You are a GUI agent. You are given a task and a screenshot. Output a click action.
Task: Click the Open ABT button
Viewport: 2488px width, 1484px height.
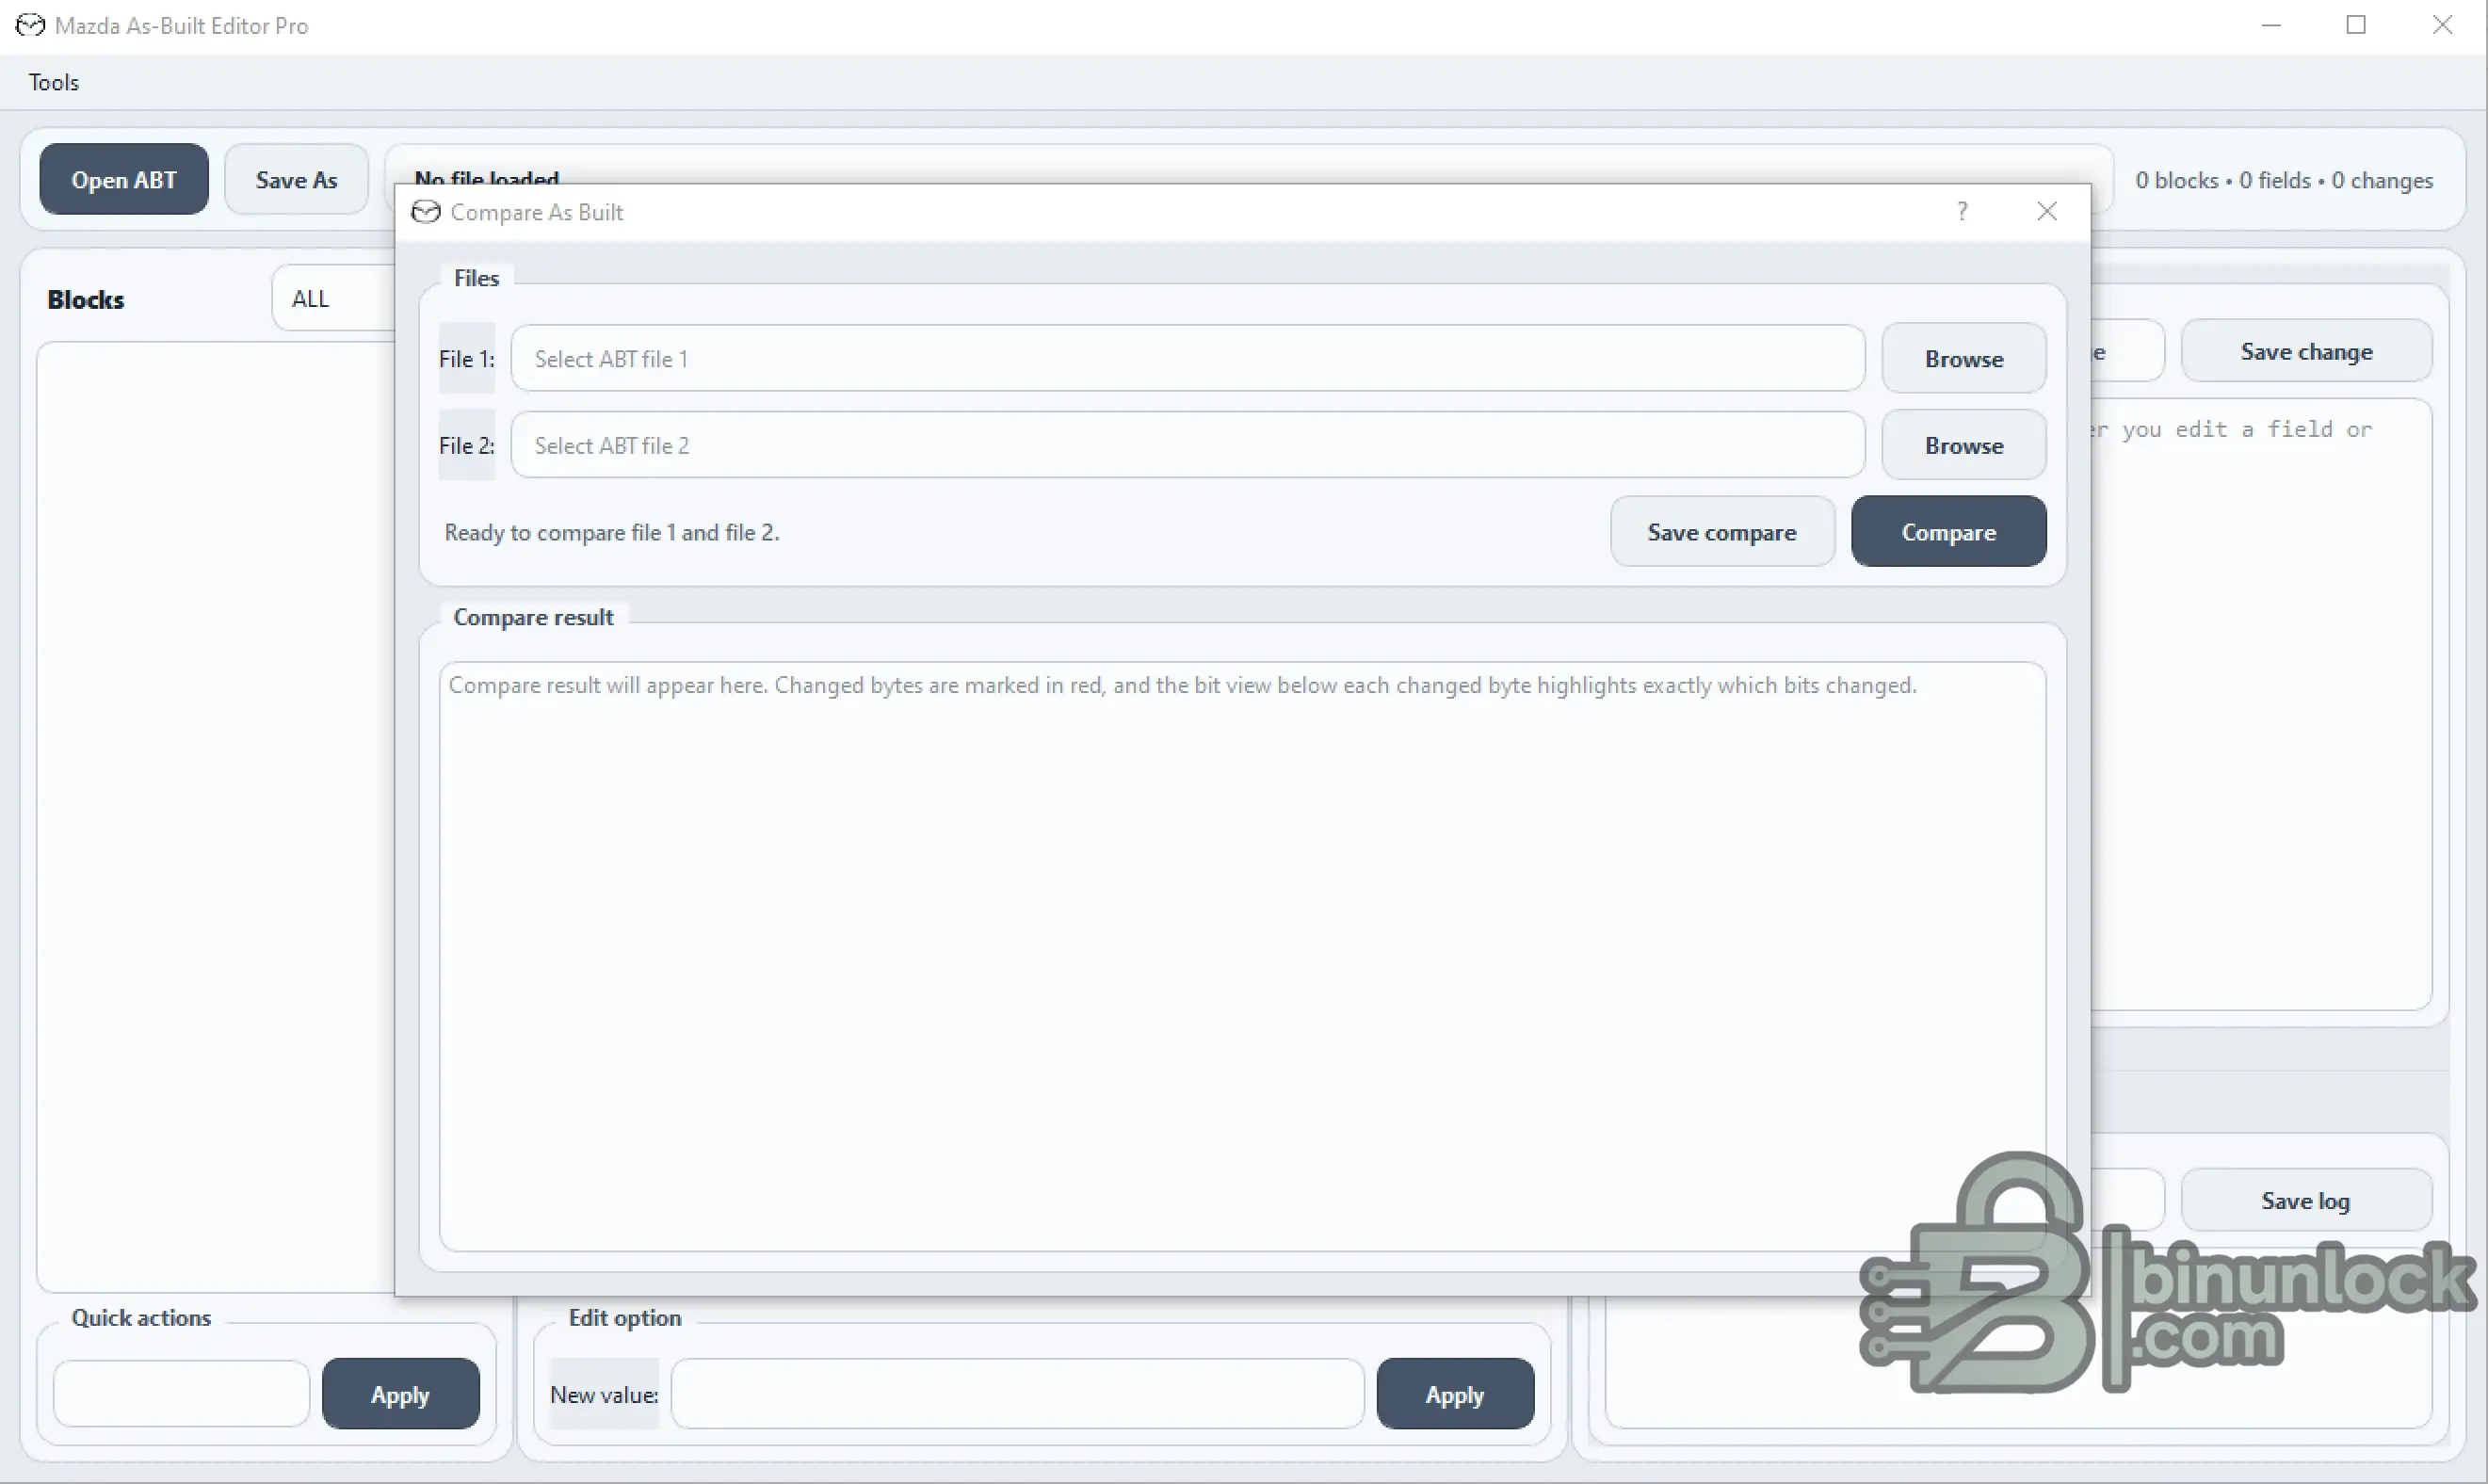coord(124,180)
